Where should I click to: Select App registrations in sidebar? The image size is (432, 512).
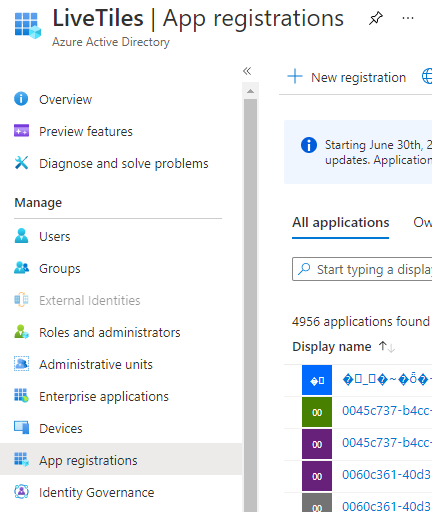(x=121, y=459)
